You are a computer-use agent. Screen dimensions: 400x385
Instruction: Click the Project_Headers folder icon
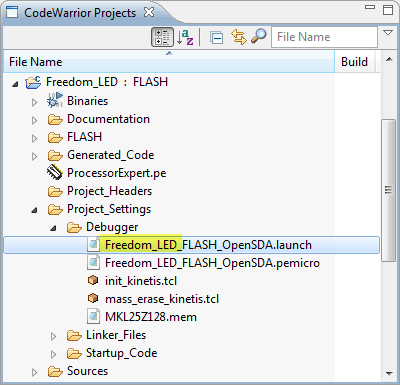(x=55, y=191)
